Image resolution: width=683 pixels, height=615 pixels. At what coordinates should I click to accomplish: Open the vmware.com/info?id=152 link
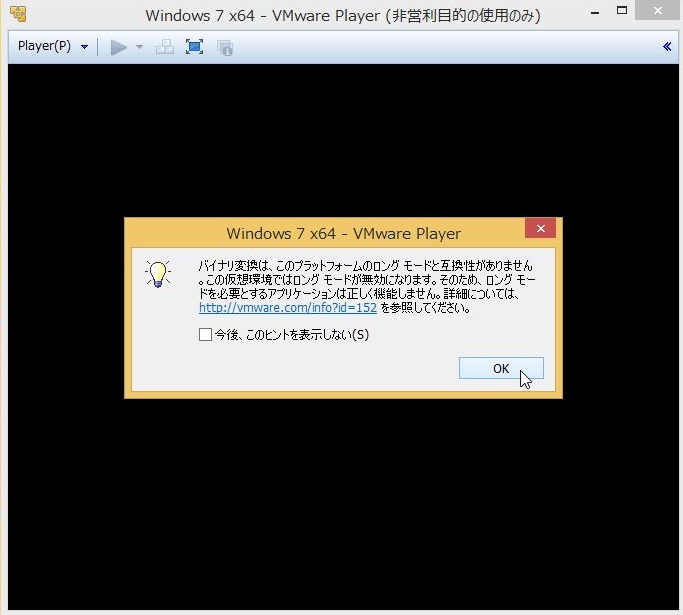point(287,308)
